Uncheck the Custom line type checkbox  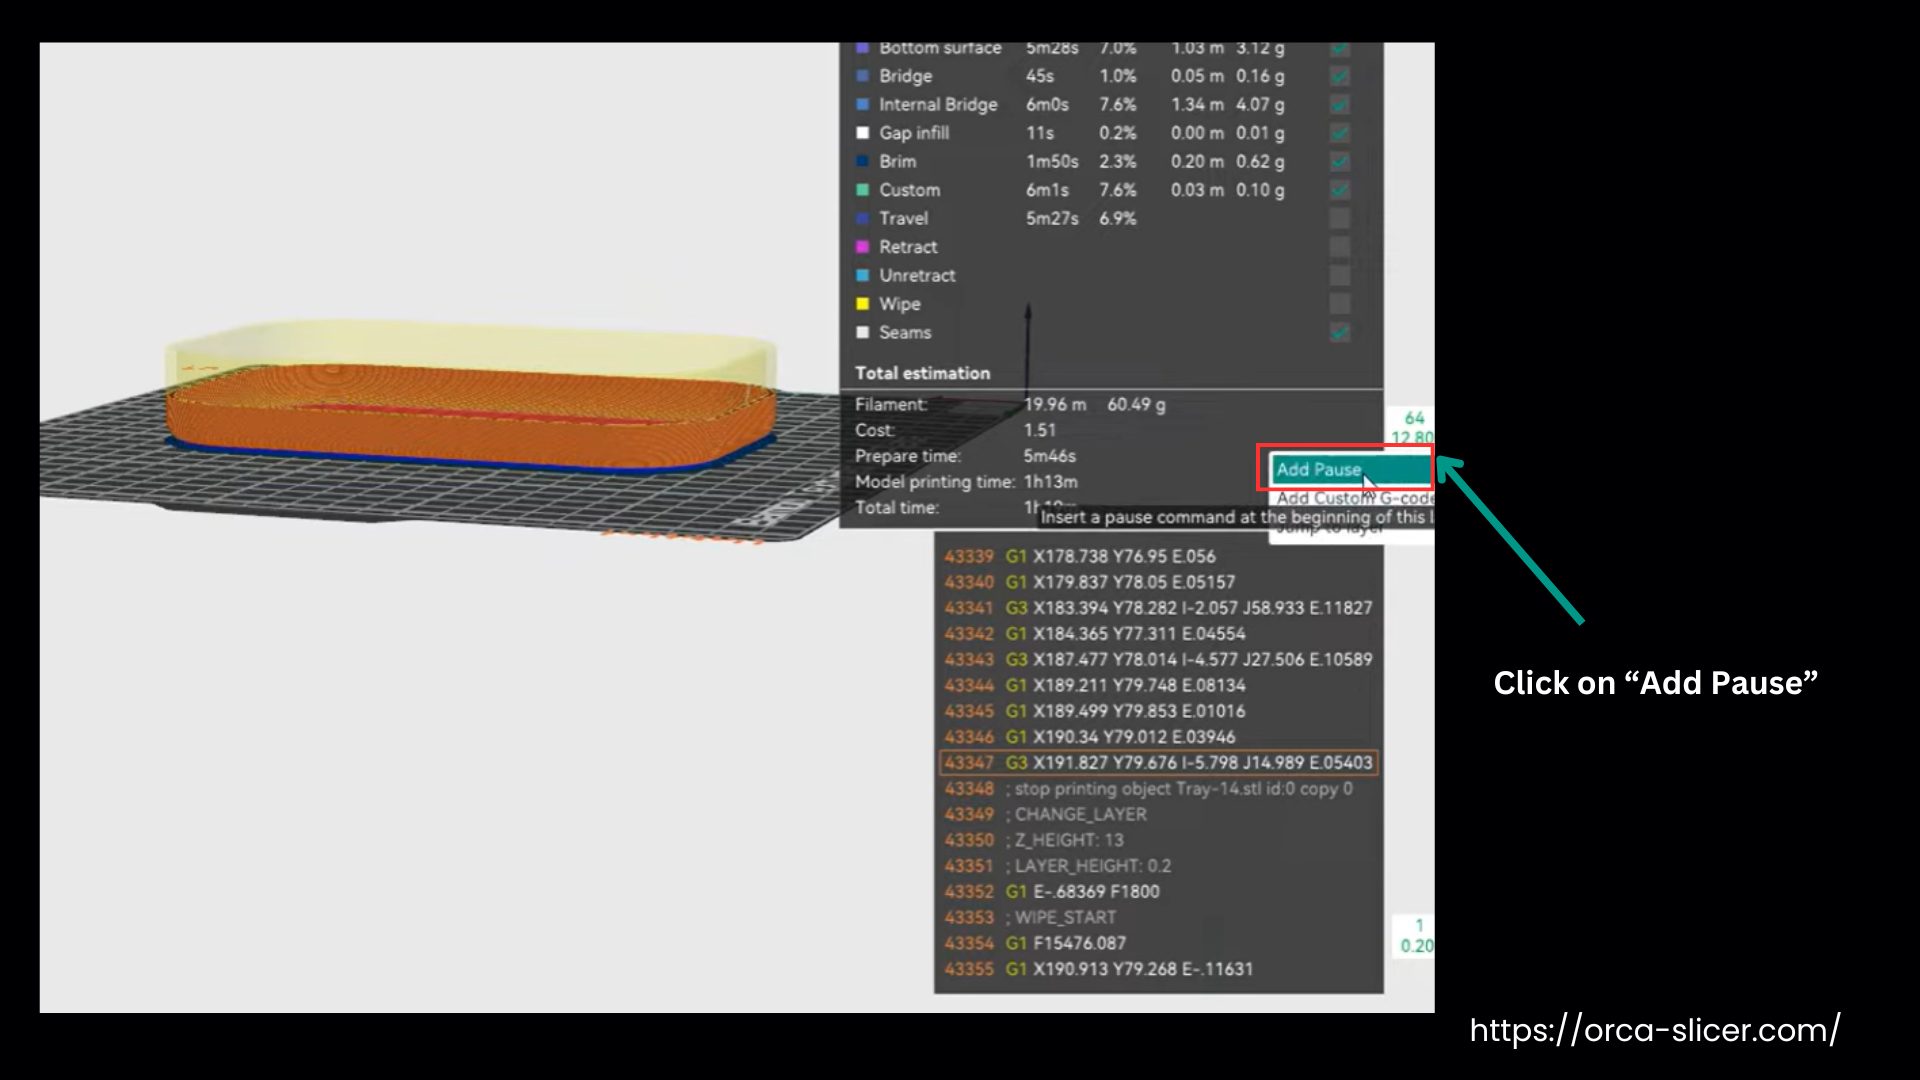(x=1340, y=190)
